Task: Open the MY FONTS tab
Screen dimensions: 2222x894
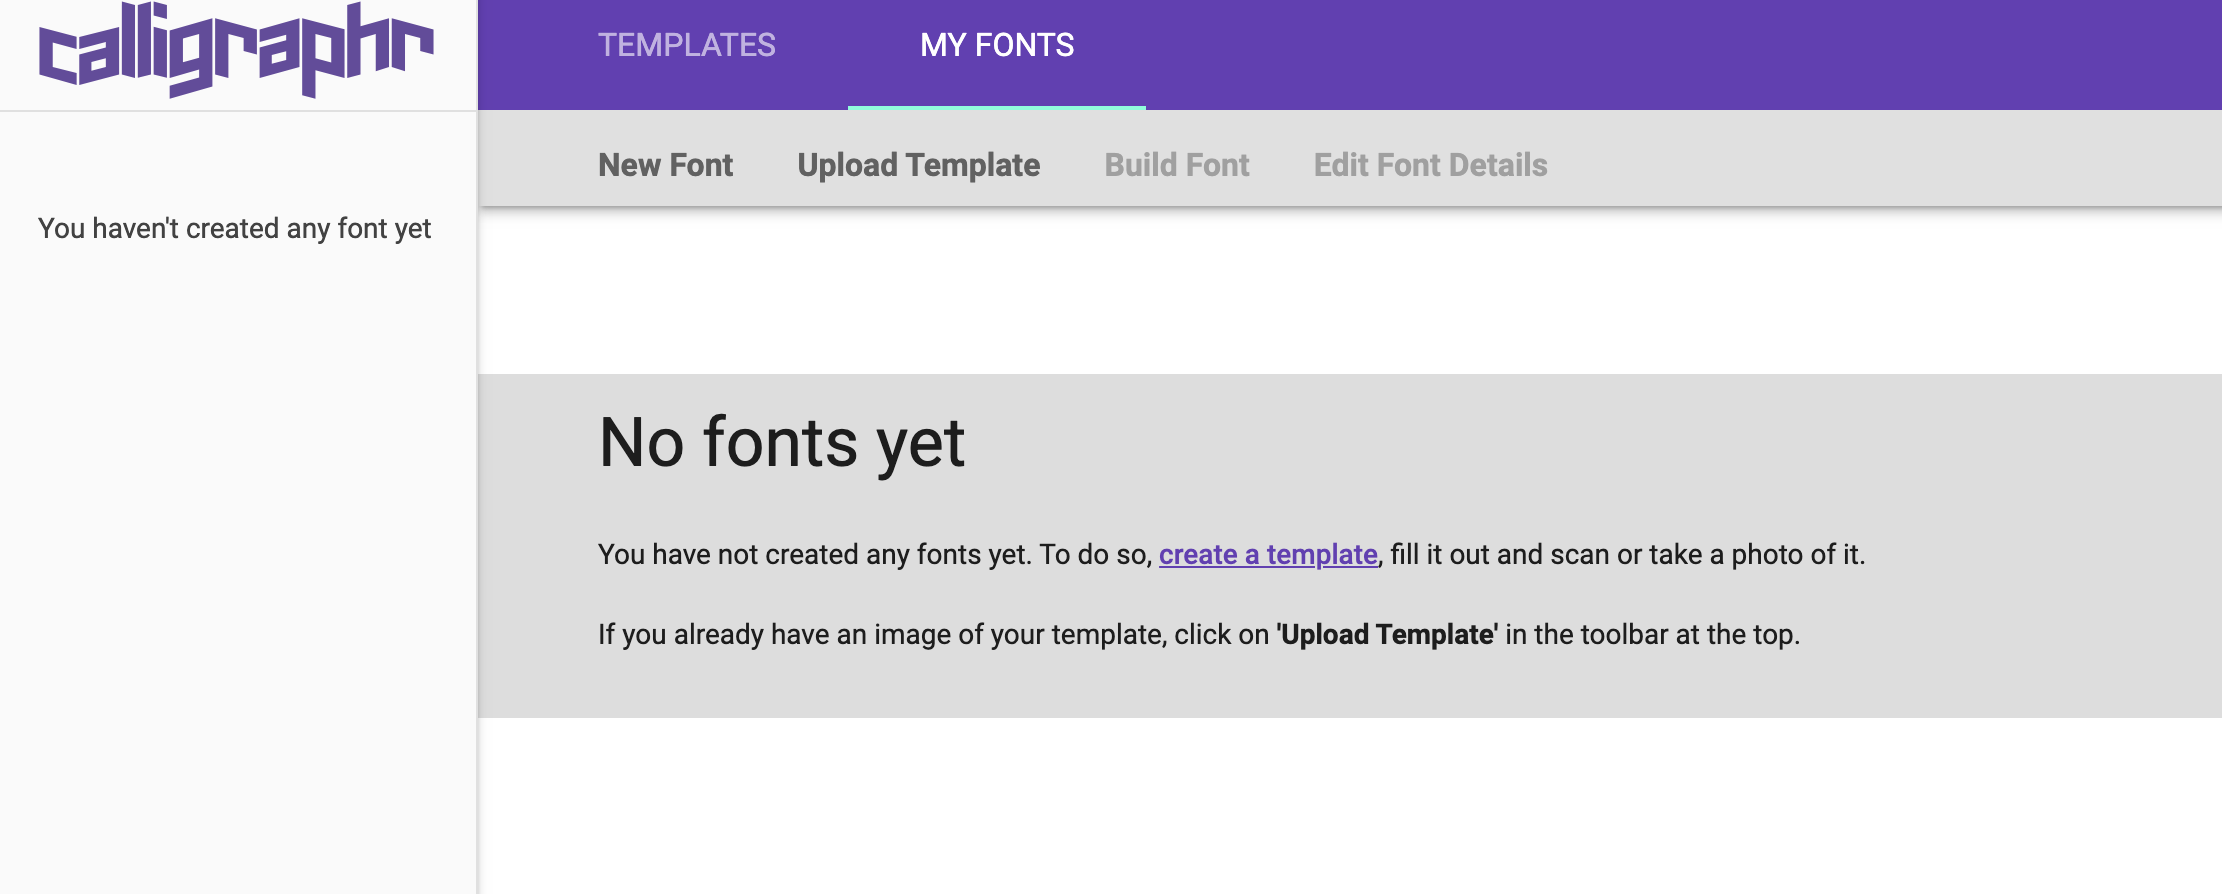Action: 997,45
